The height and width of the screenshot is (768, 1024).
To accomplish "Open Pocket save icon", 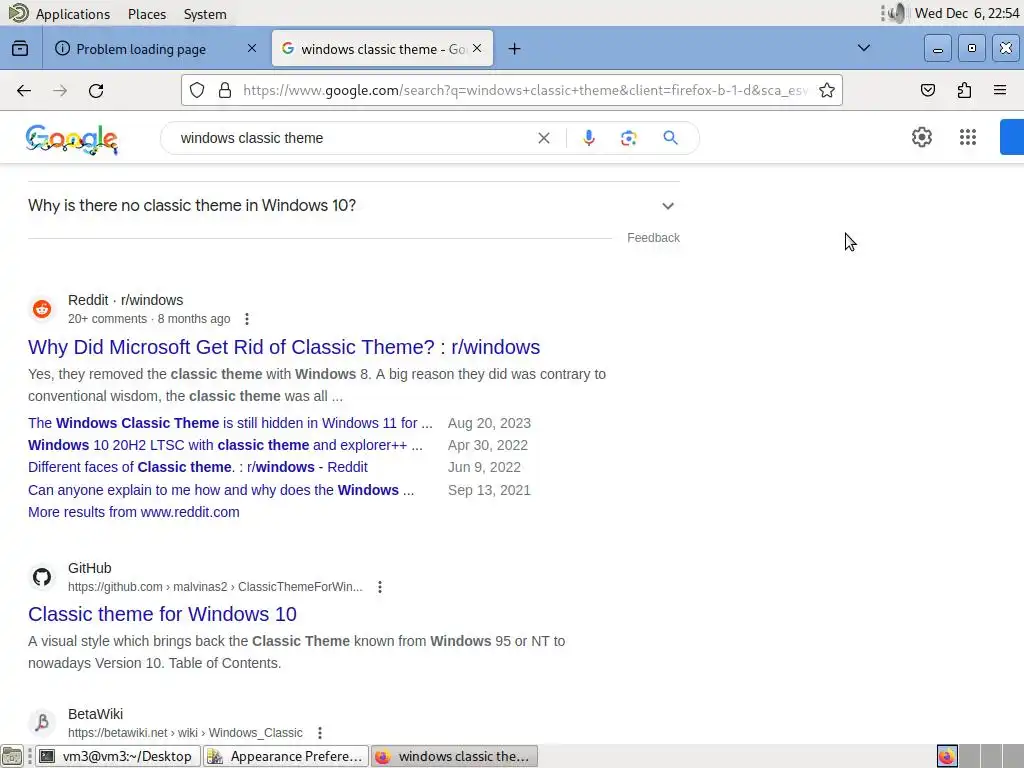I will coord(927,90).
